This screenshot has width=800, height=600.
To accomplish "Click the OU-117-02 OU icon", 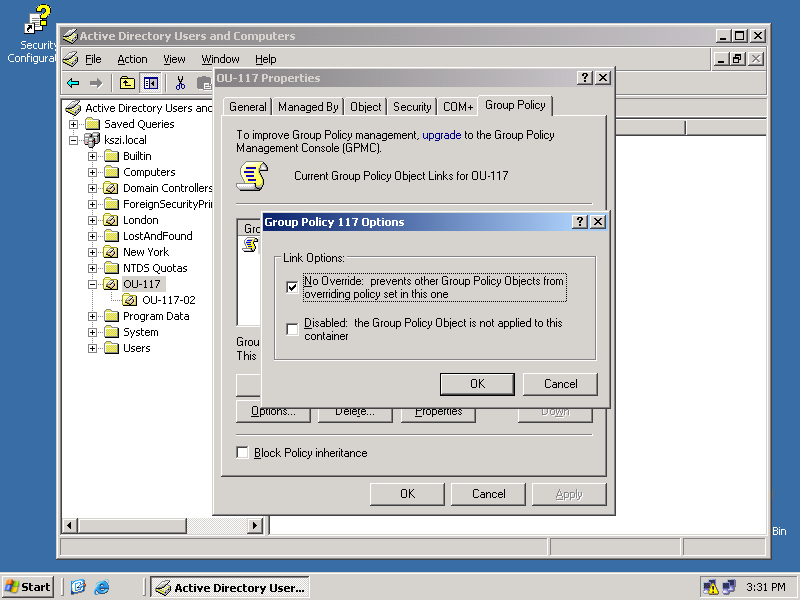I will coord(130,300).
